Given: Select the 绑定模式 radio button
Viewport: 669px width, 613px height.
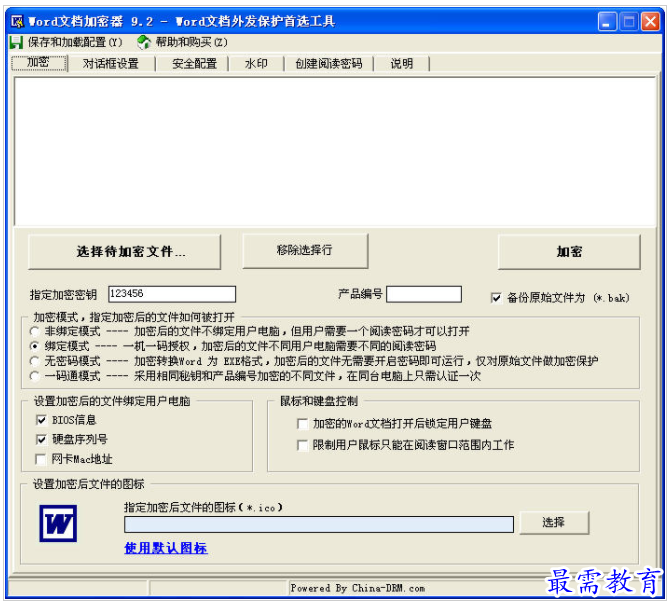Looking at the screenshot, I should point(35,346).
